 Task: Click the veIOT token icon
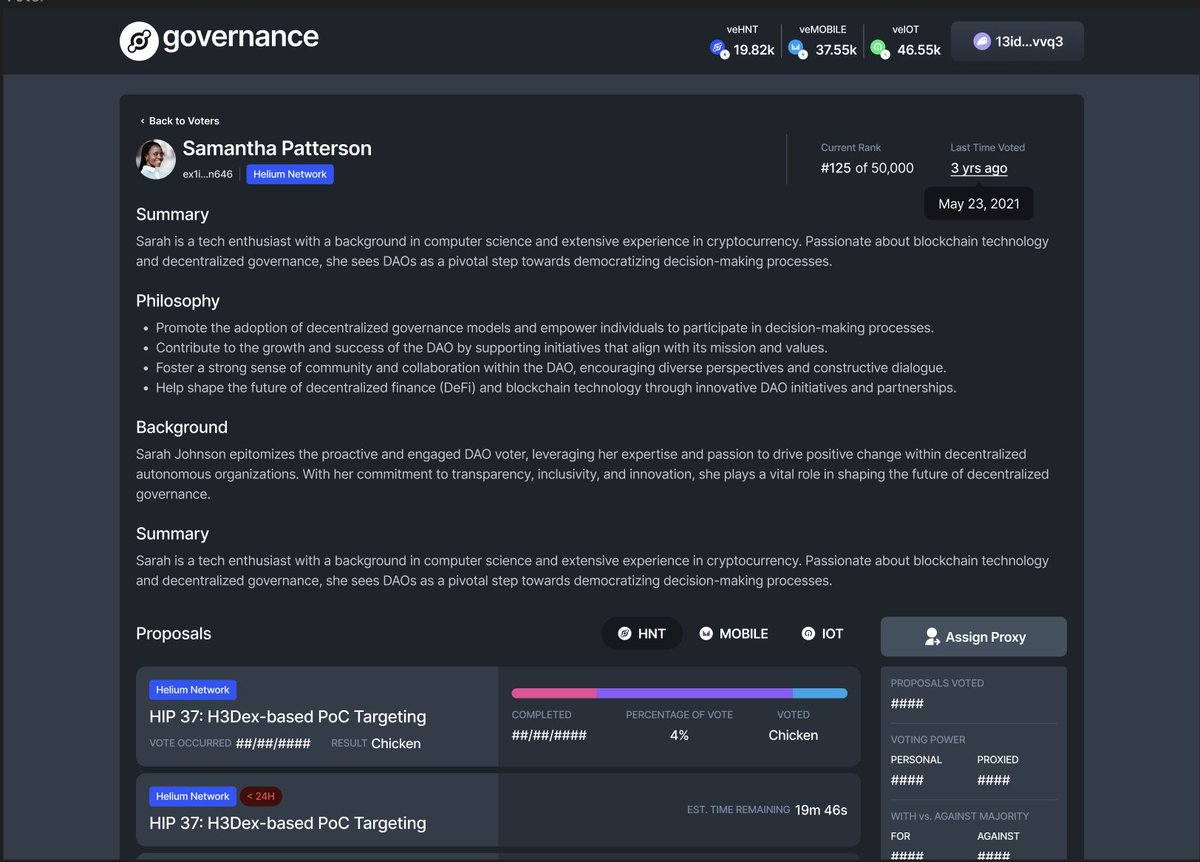click(878, 48)
